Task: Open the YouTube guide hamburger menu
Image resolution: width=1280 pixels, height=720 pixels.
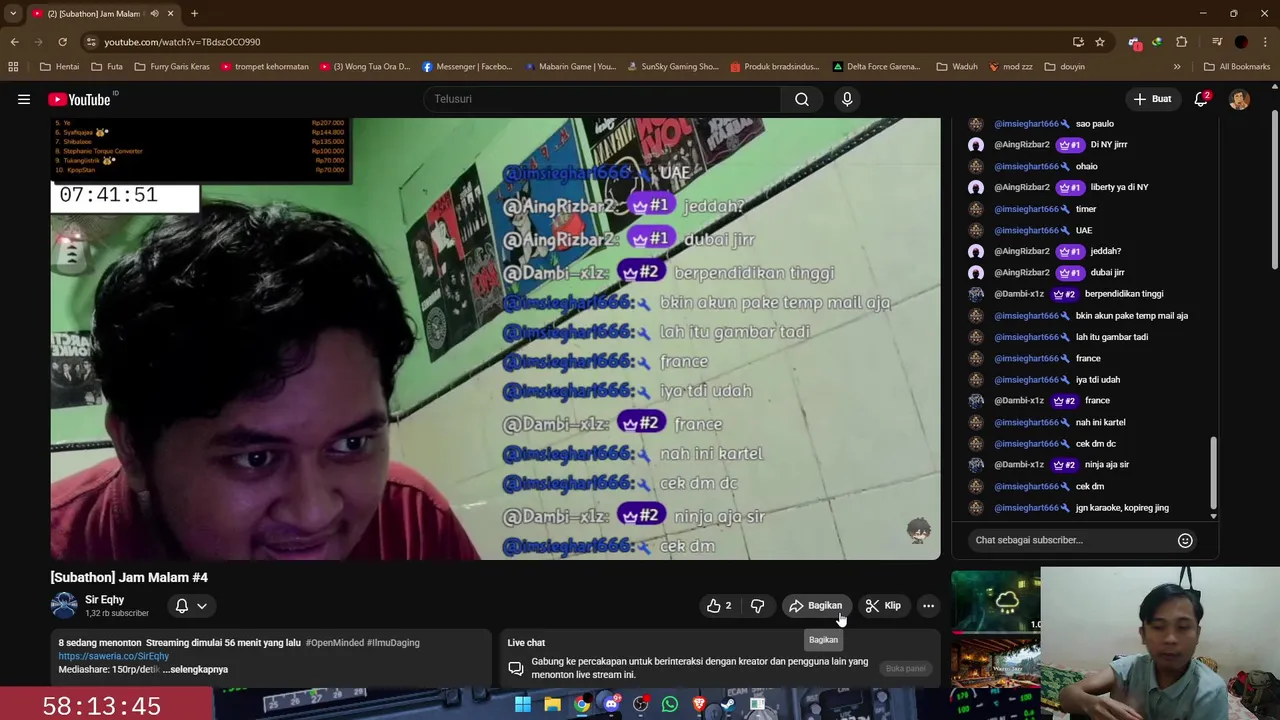Action: pos(24,99)
